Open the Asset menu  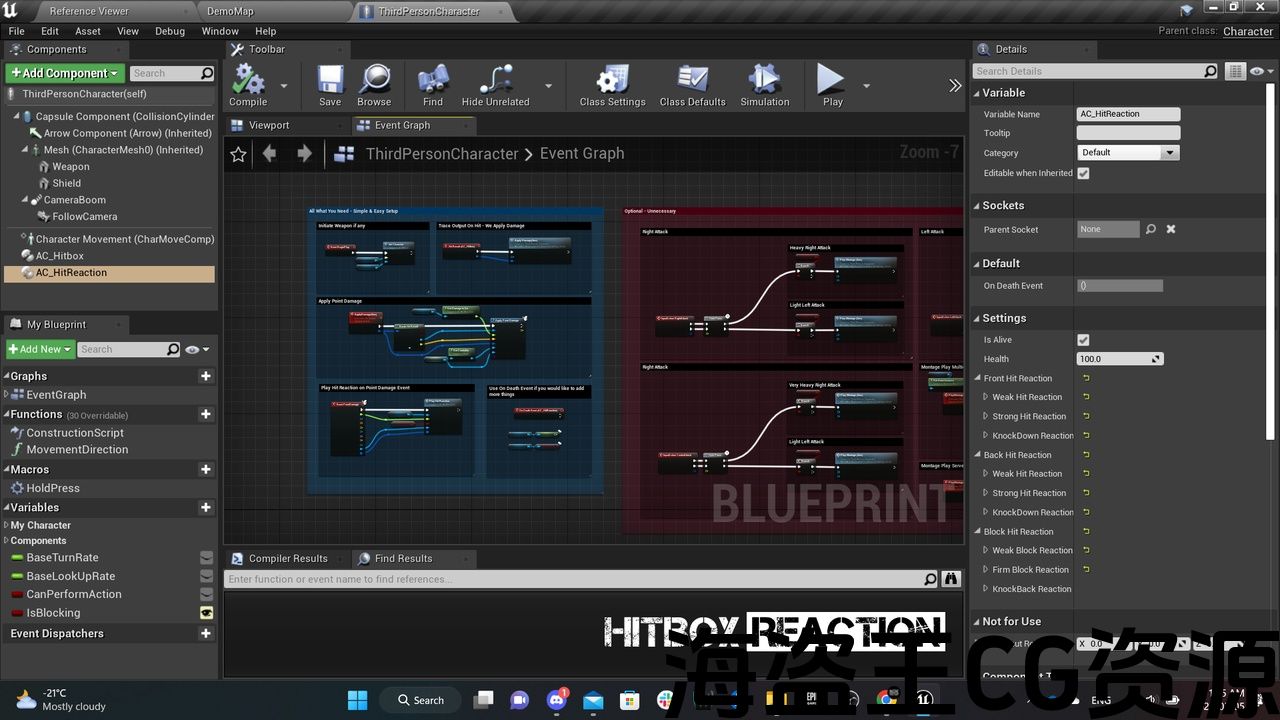click(x=88, y=31)
